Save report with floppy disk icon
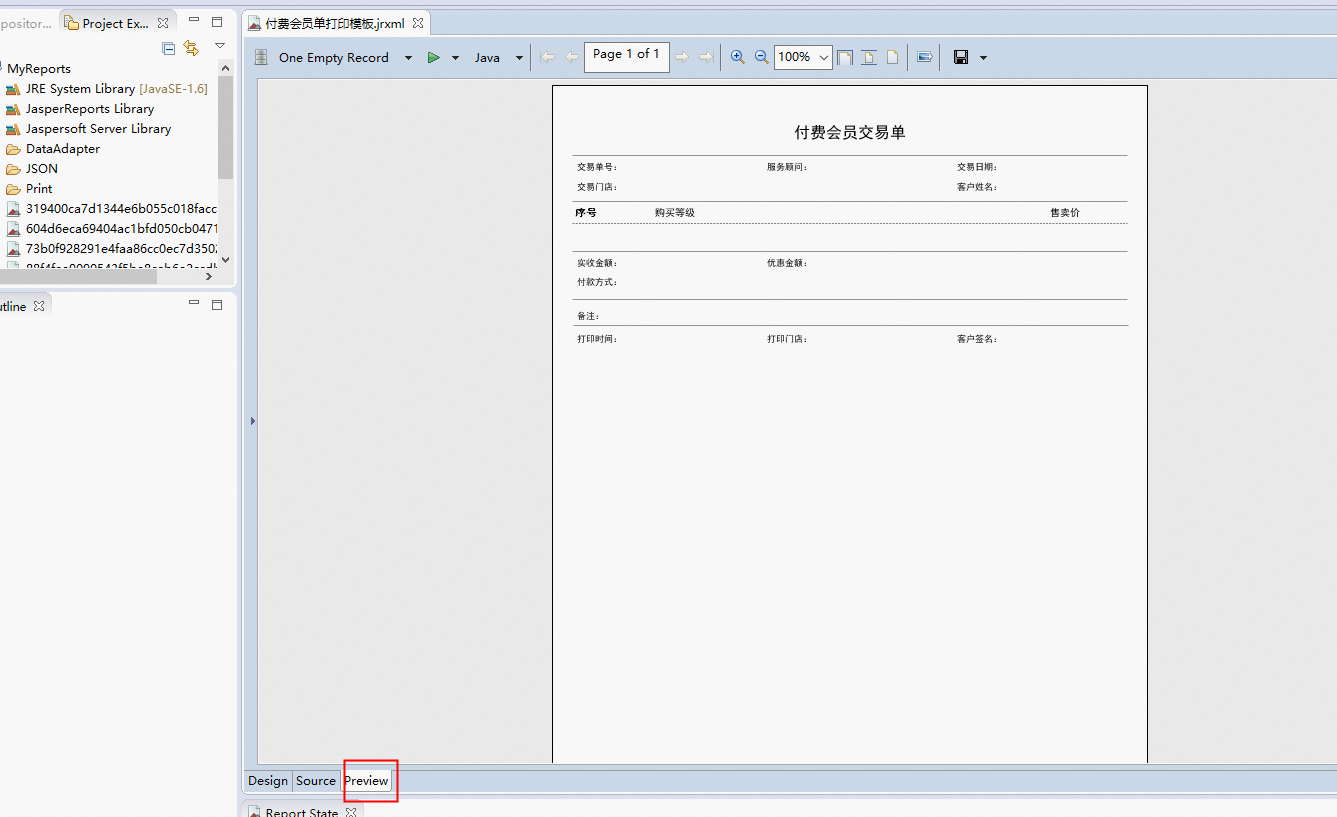Screen dimensions: 1337x817 click(x=961, y=58)
